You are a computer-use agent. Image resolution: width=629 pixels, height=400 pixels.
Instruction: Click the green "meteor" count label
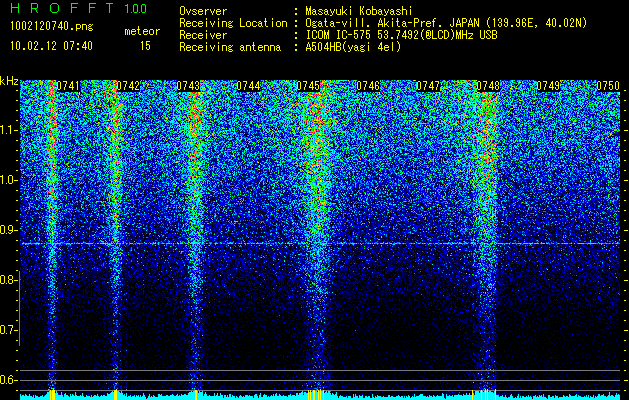tap(142, 31)
